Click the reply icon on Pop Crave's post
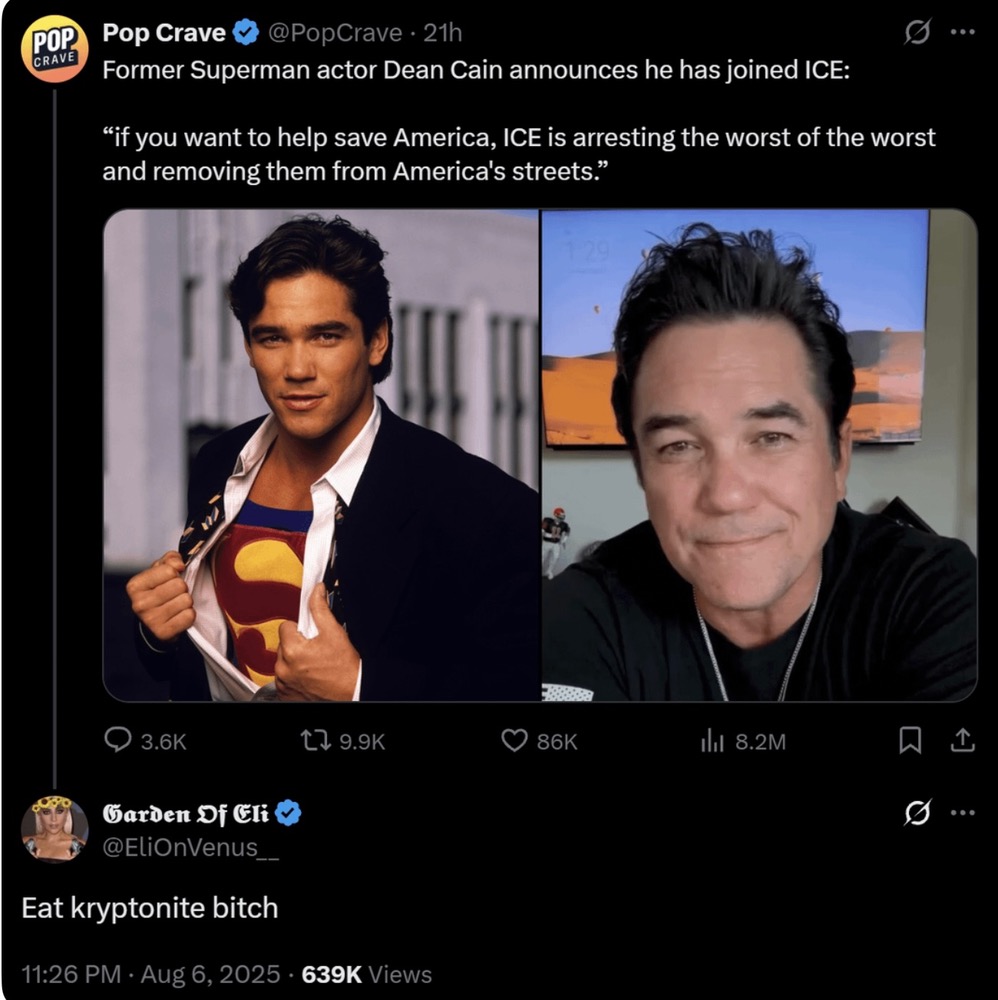Viewport: 998px width, 1000px height. pos(118,740)
